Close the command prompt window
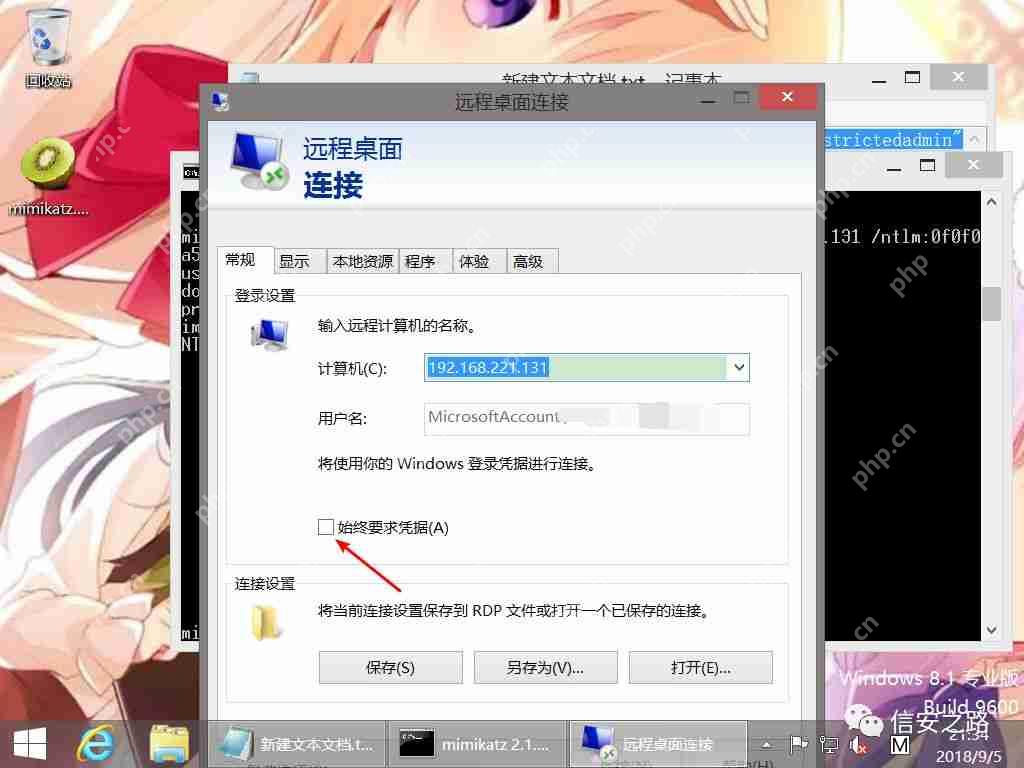The height and width of the screenshot is (768, 1024). [x=973, y=165]
